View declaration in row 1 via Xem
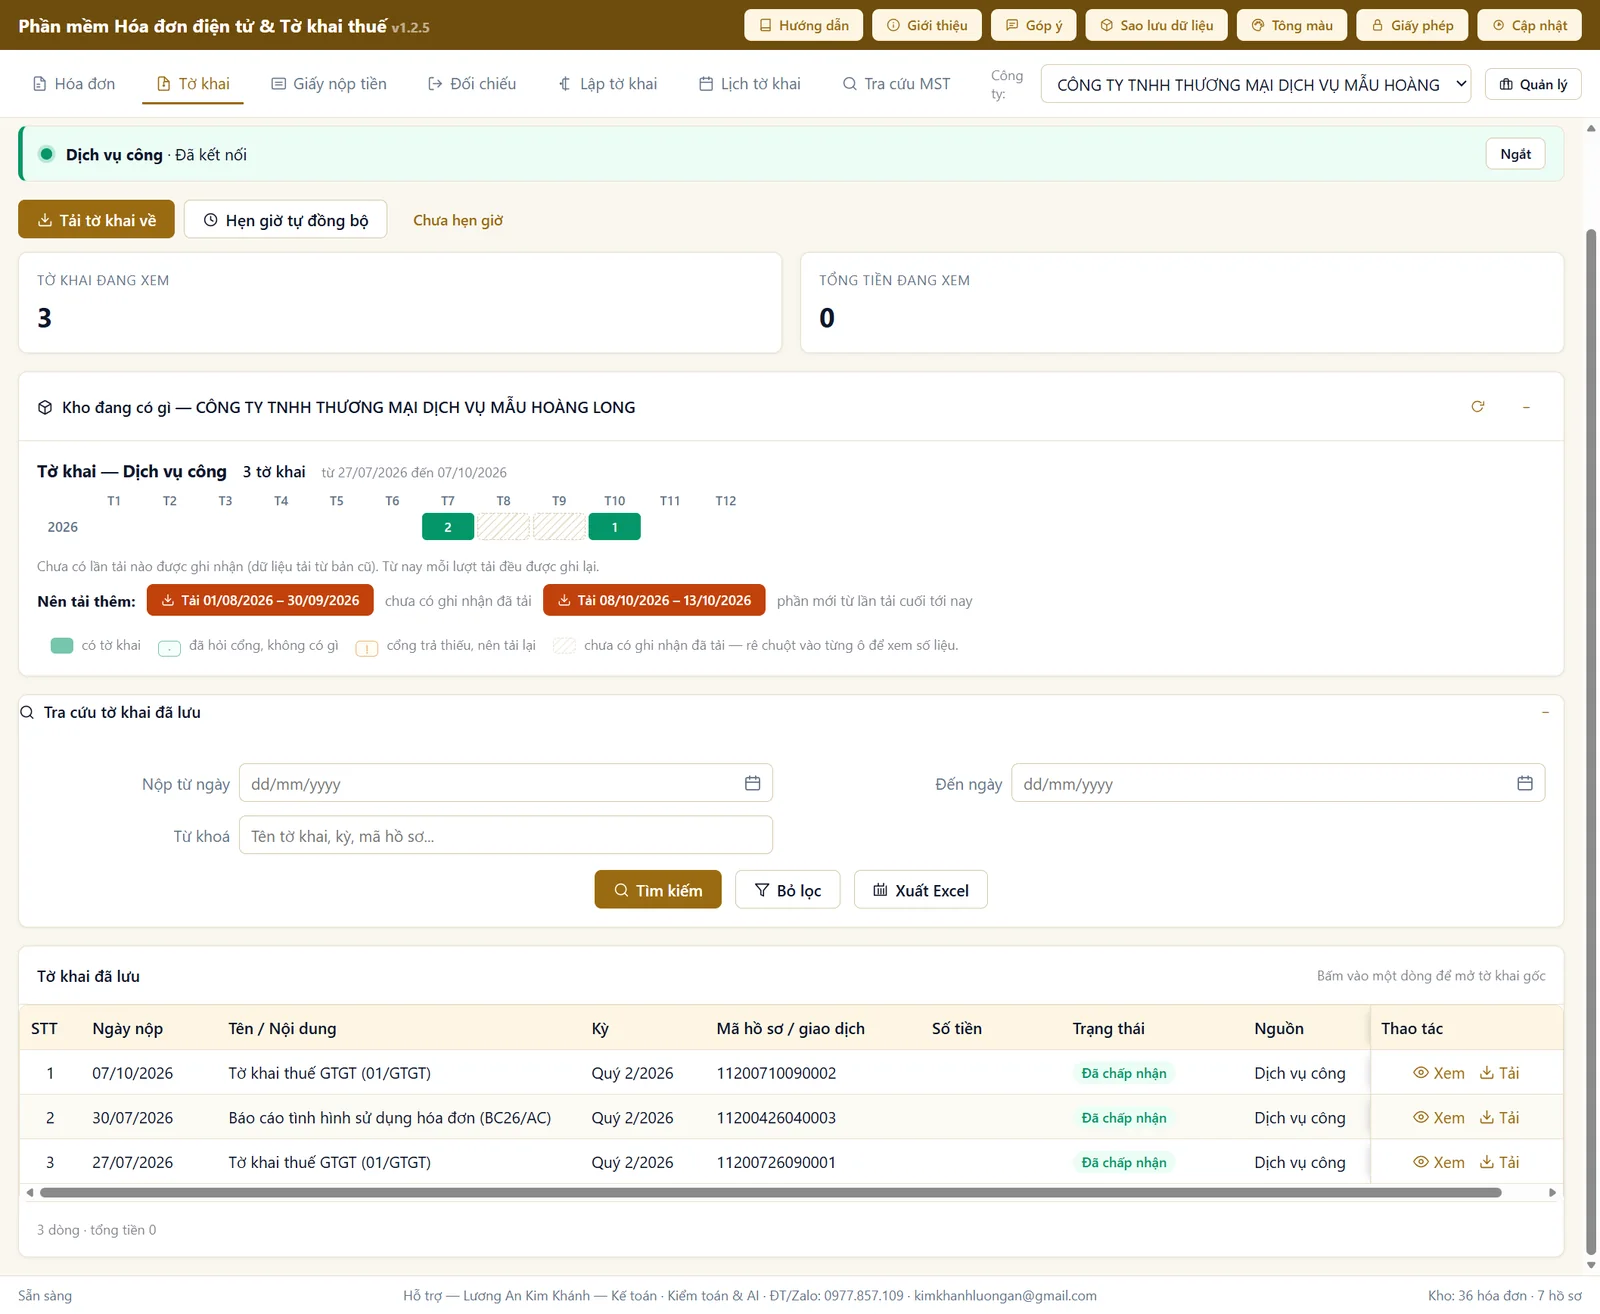The image size is (1600, 1314). click(1438, 1073)
